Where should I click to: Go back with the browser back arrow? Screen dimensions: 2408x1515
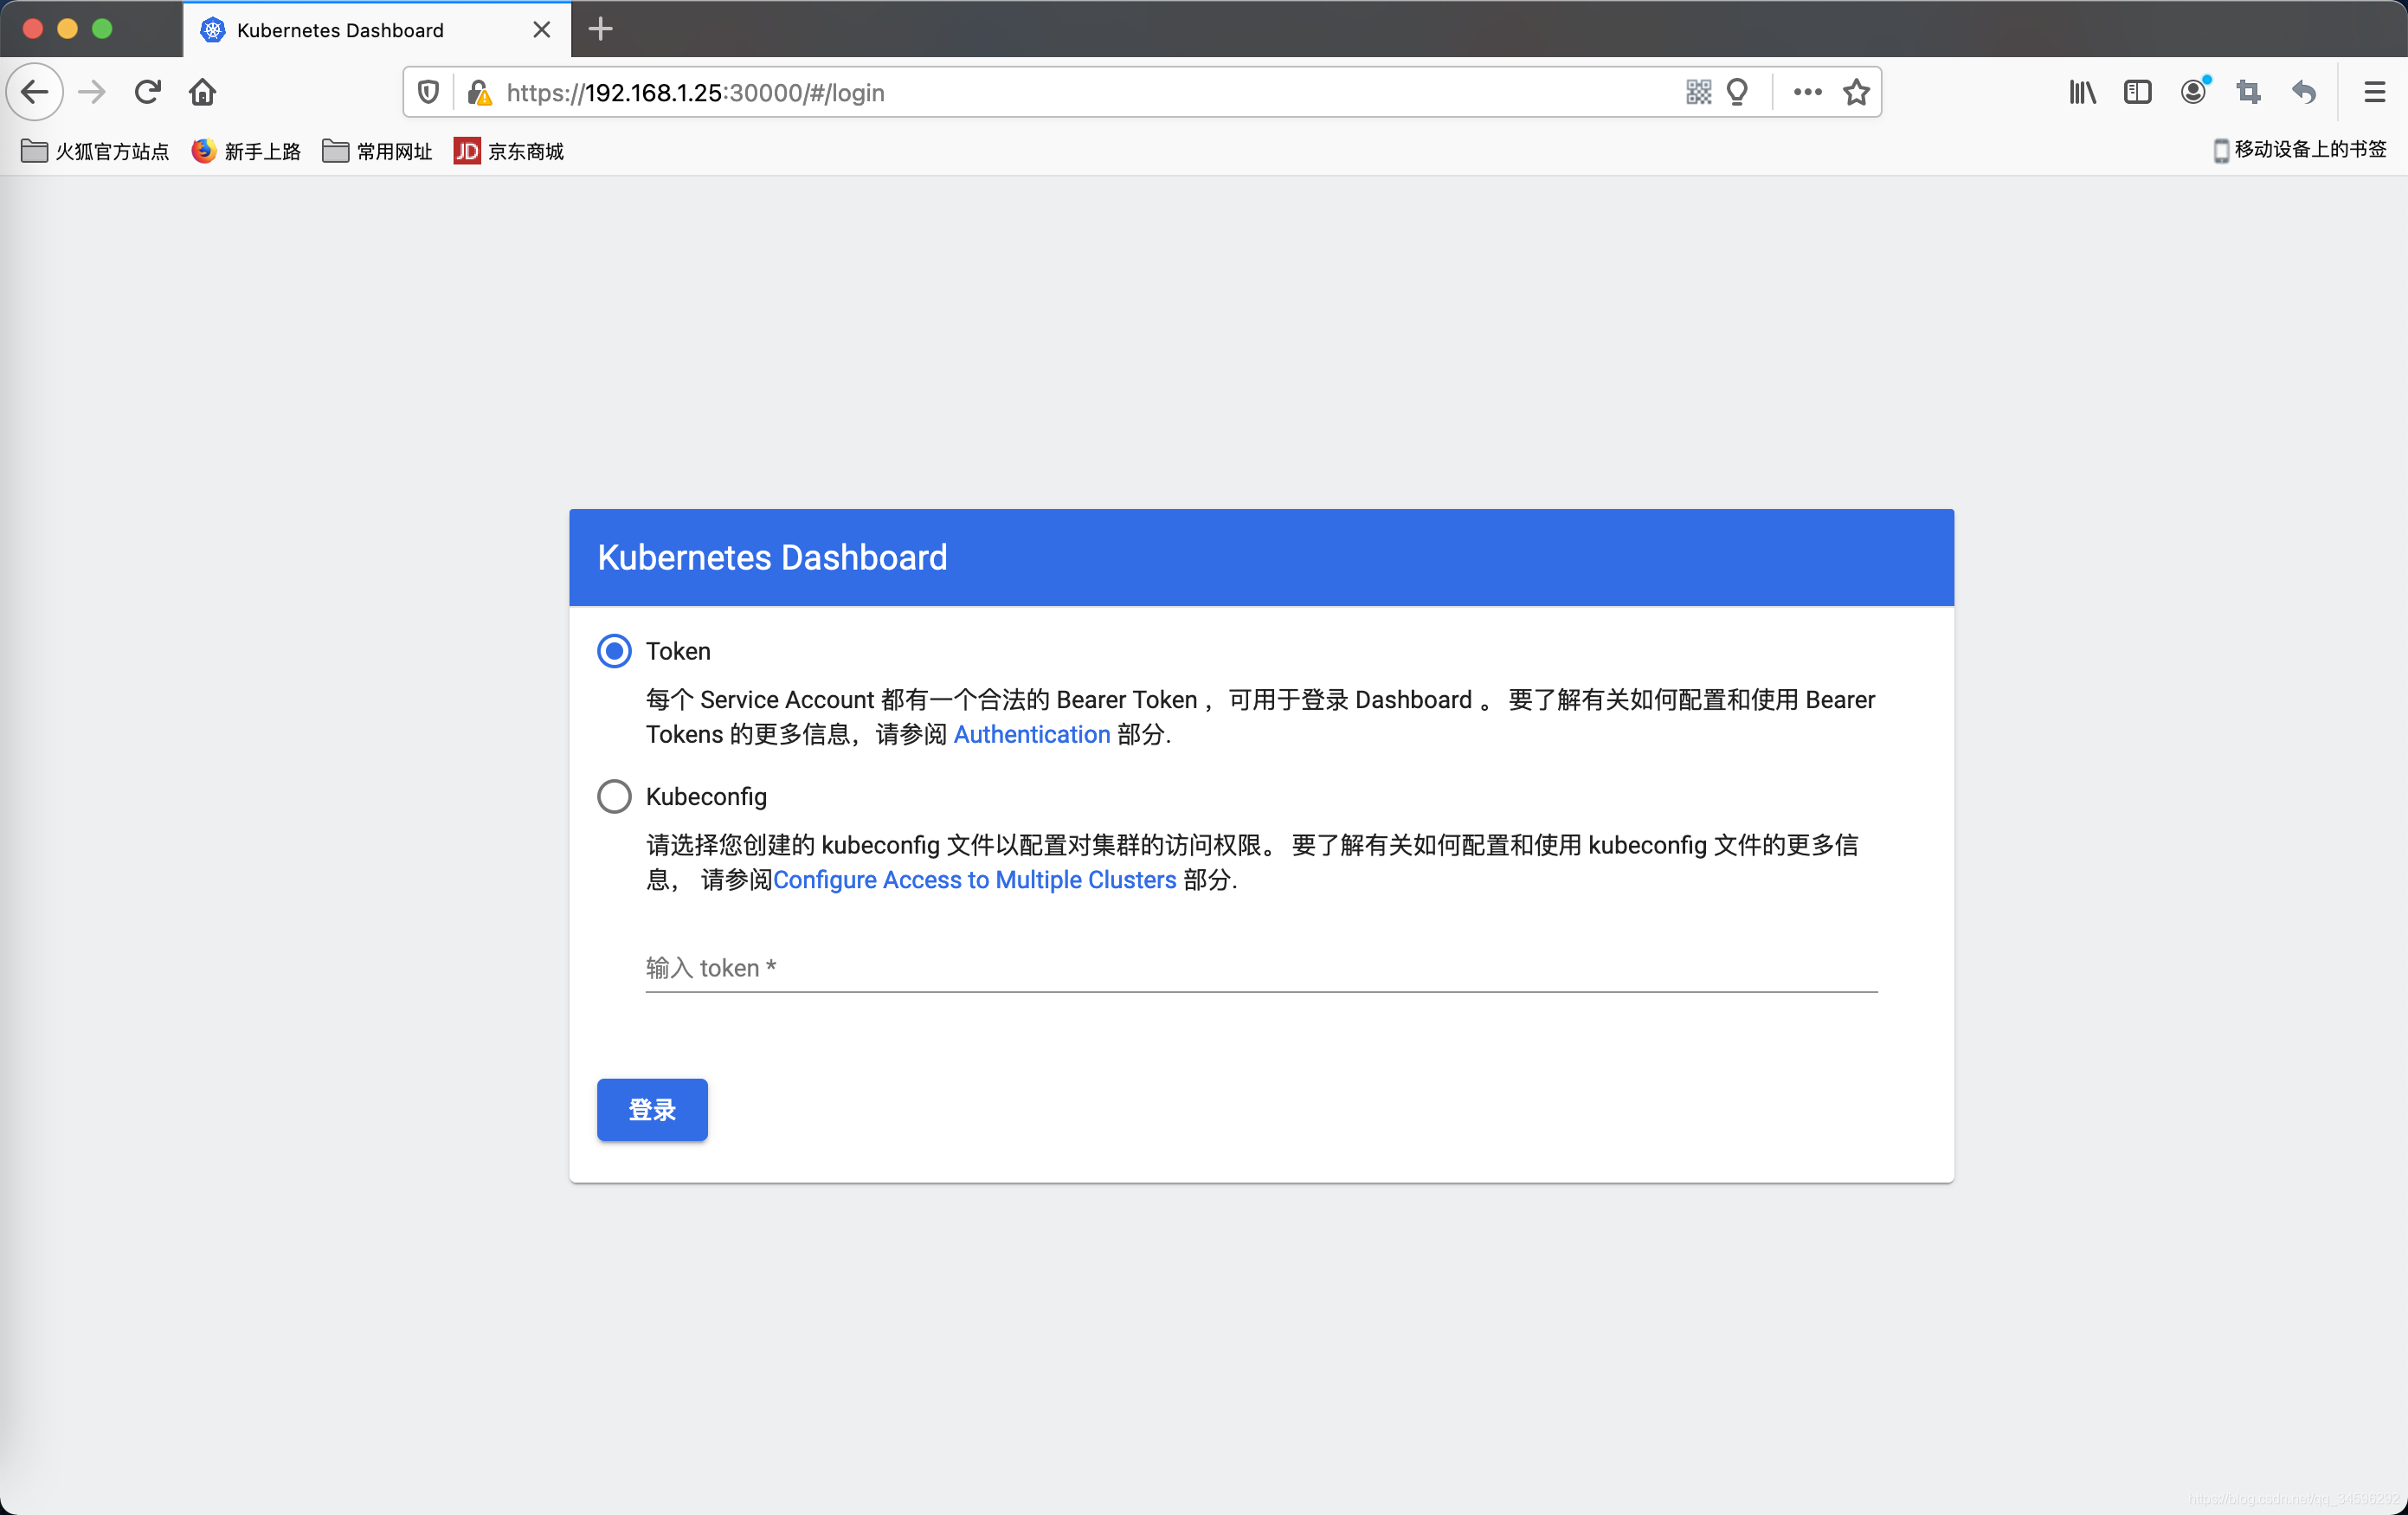click(35, 92)
